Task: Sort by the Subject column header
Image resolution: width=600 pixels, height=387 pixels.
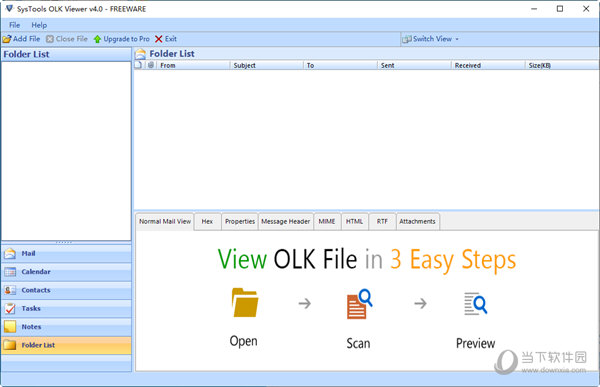Action: (x=266, y=65)
